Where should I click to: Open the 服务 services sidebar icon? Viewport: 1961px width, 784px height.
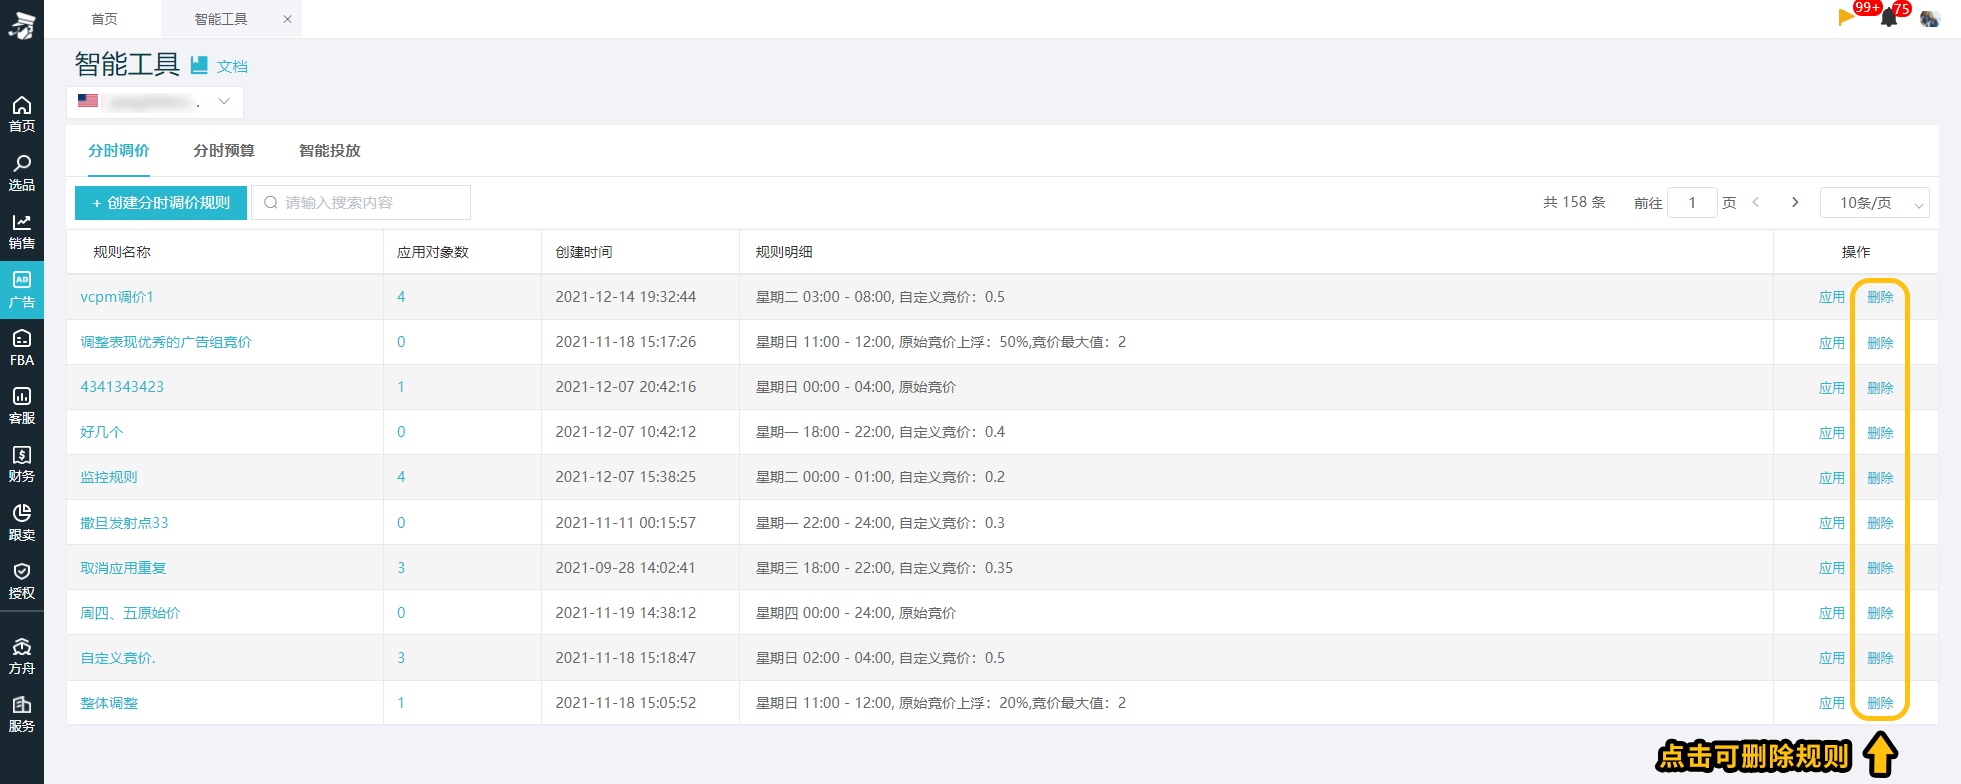click(x=22, y=714)
